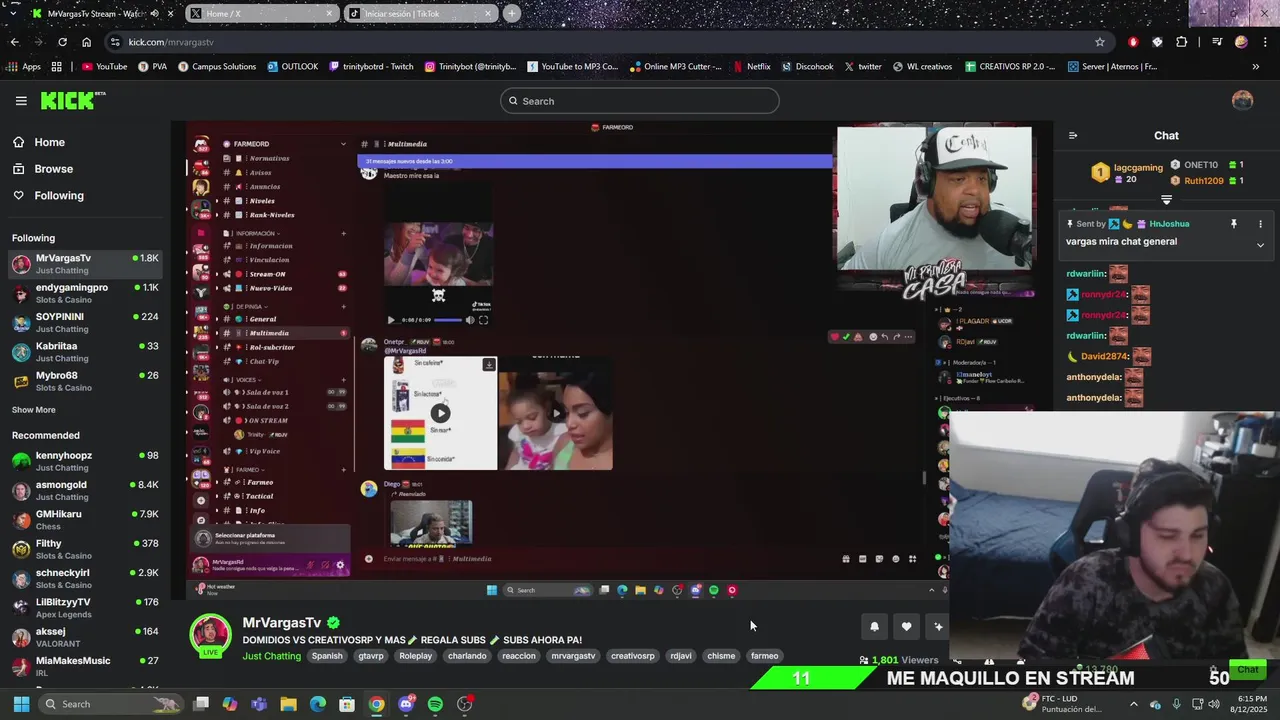Image resolution: width=1280 pixels, height=720 pixels.
Task: Click lagcgaming top gifter
Action: pos(1138,168)
